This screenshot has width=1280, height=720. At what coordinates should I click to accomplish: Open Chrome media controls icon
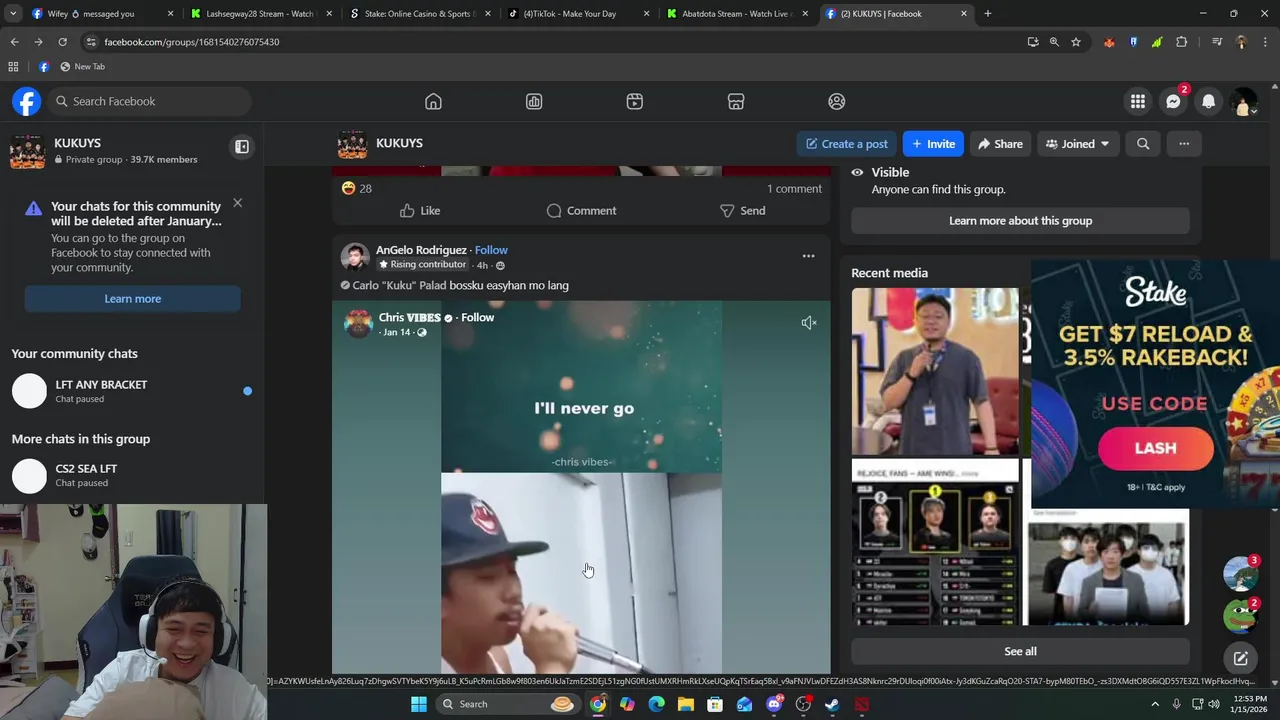pos(1217,42)
